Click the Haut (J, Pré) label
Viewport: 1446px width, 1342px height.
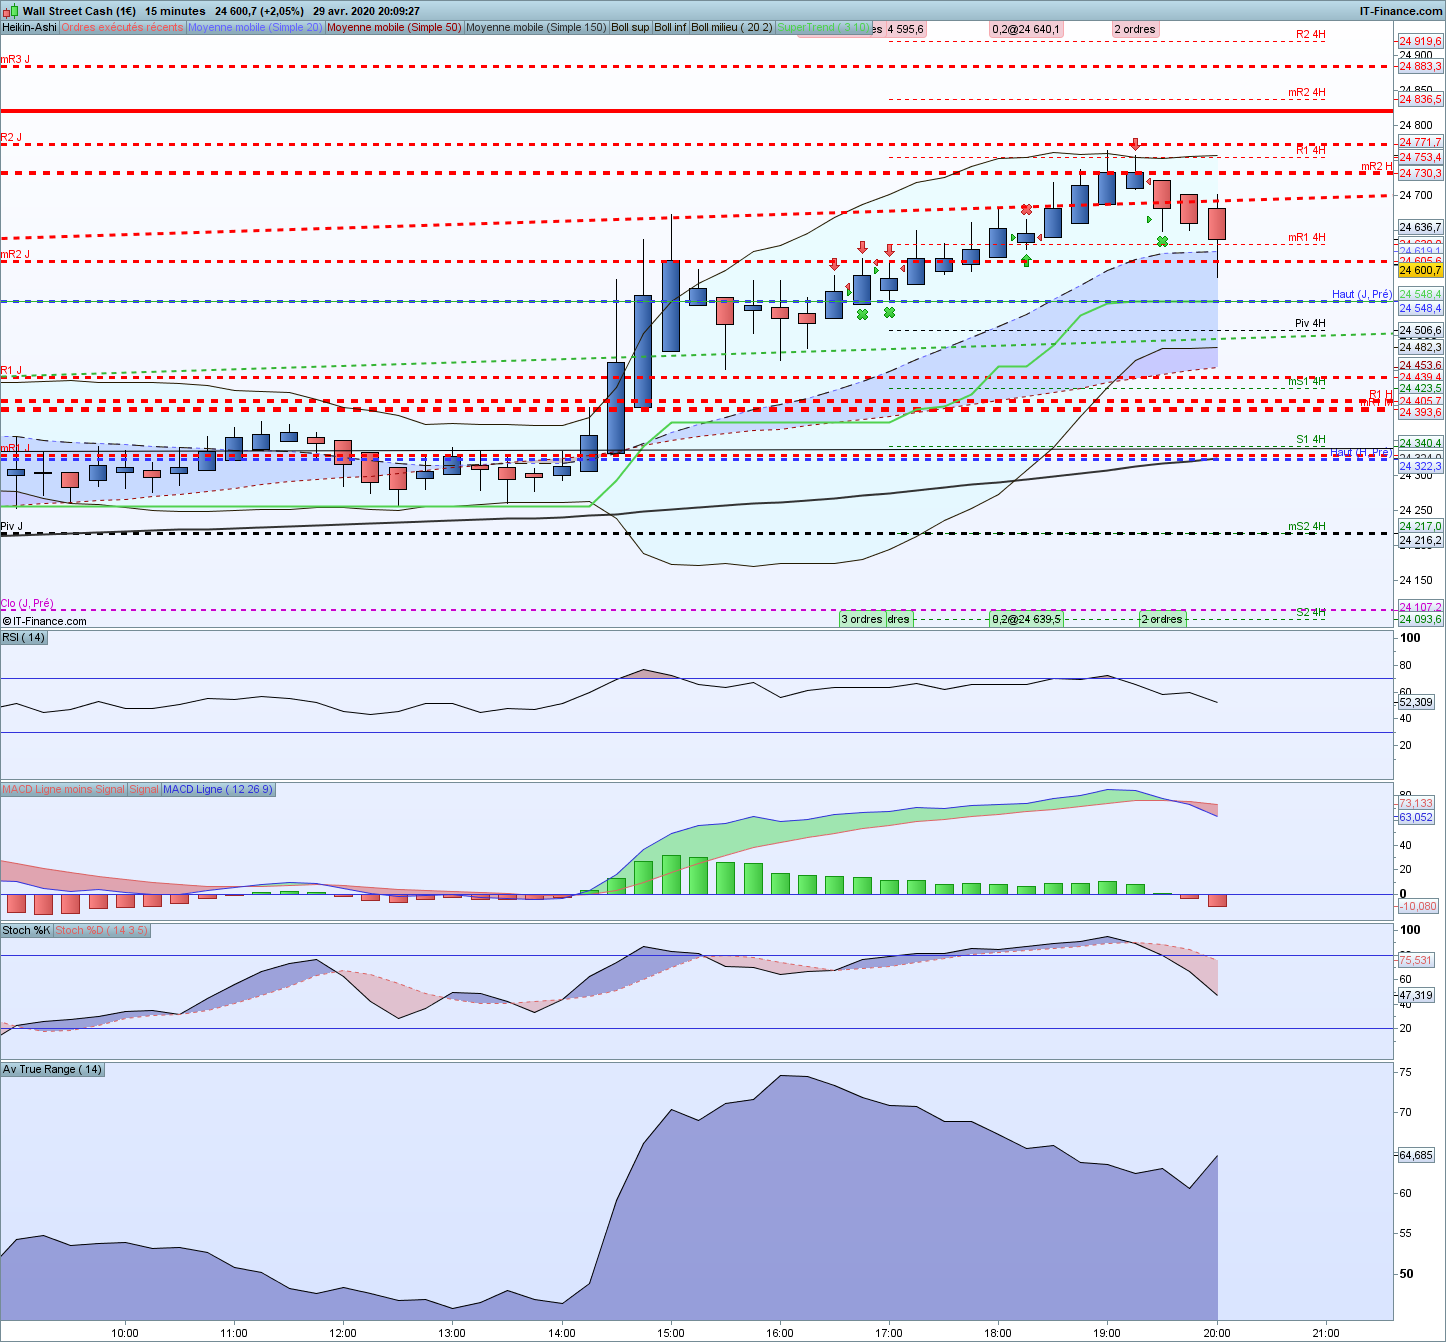tap(1361, 294)
